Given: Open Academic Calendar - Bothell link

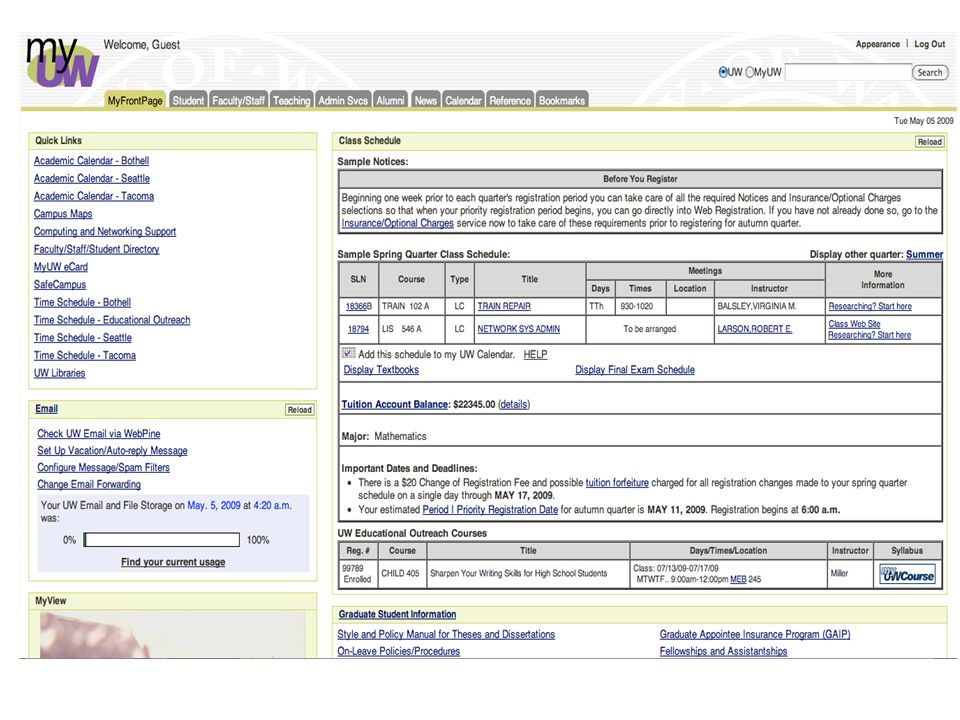Looking at the screenshot, I should (91, 160).
